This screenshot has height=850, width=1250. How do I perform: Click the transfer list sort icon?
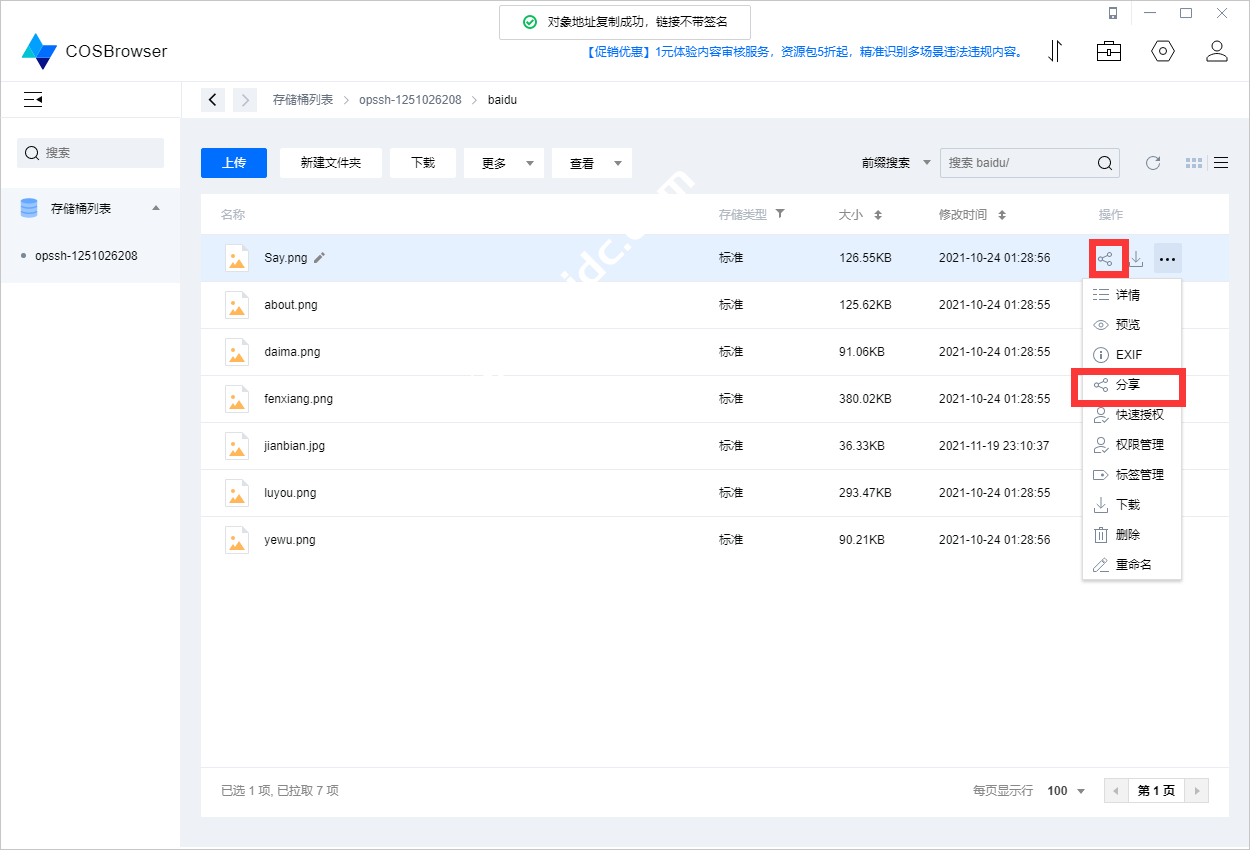pos(1055,50)
